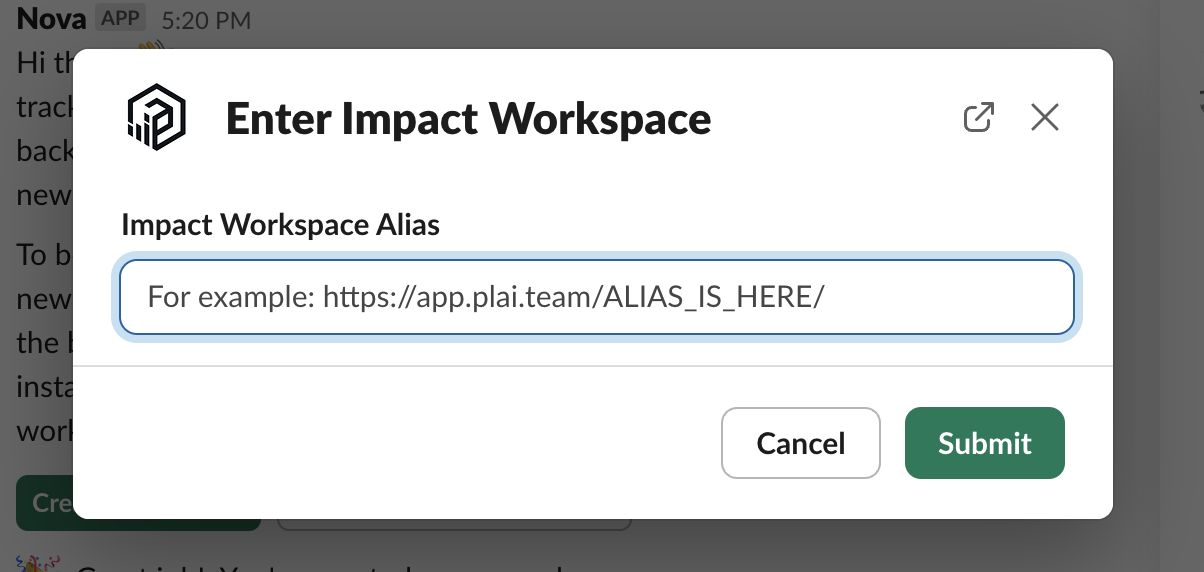Click the dimmed message line starting "To b"

coord(35,255)
